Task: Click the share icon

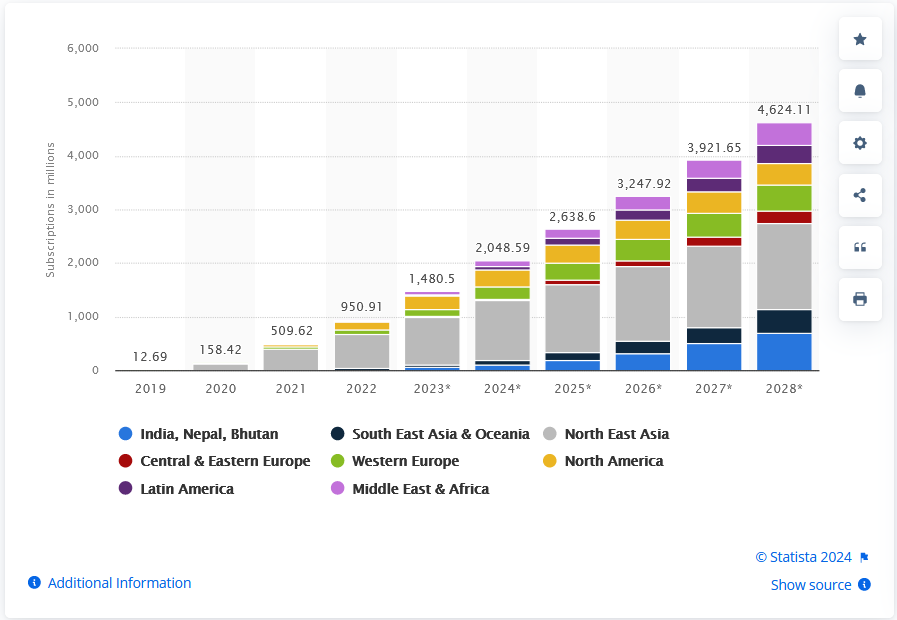Action: coord(860,195)
